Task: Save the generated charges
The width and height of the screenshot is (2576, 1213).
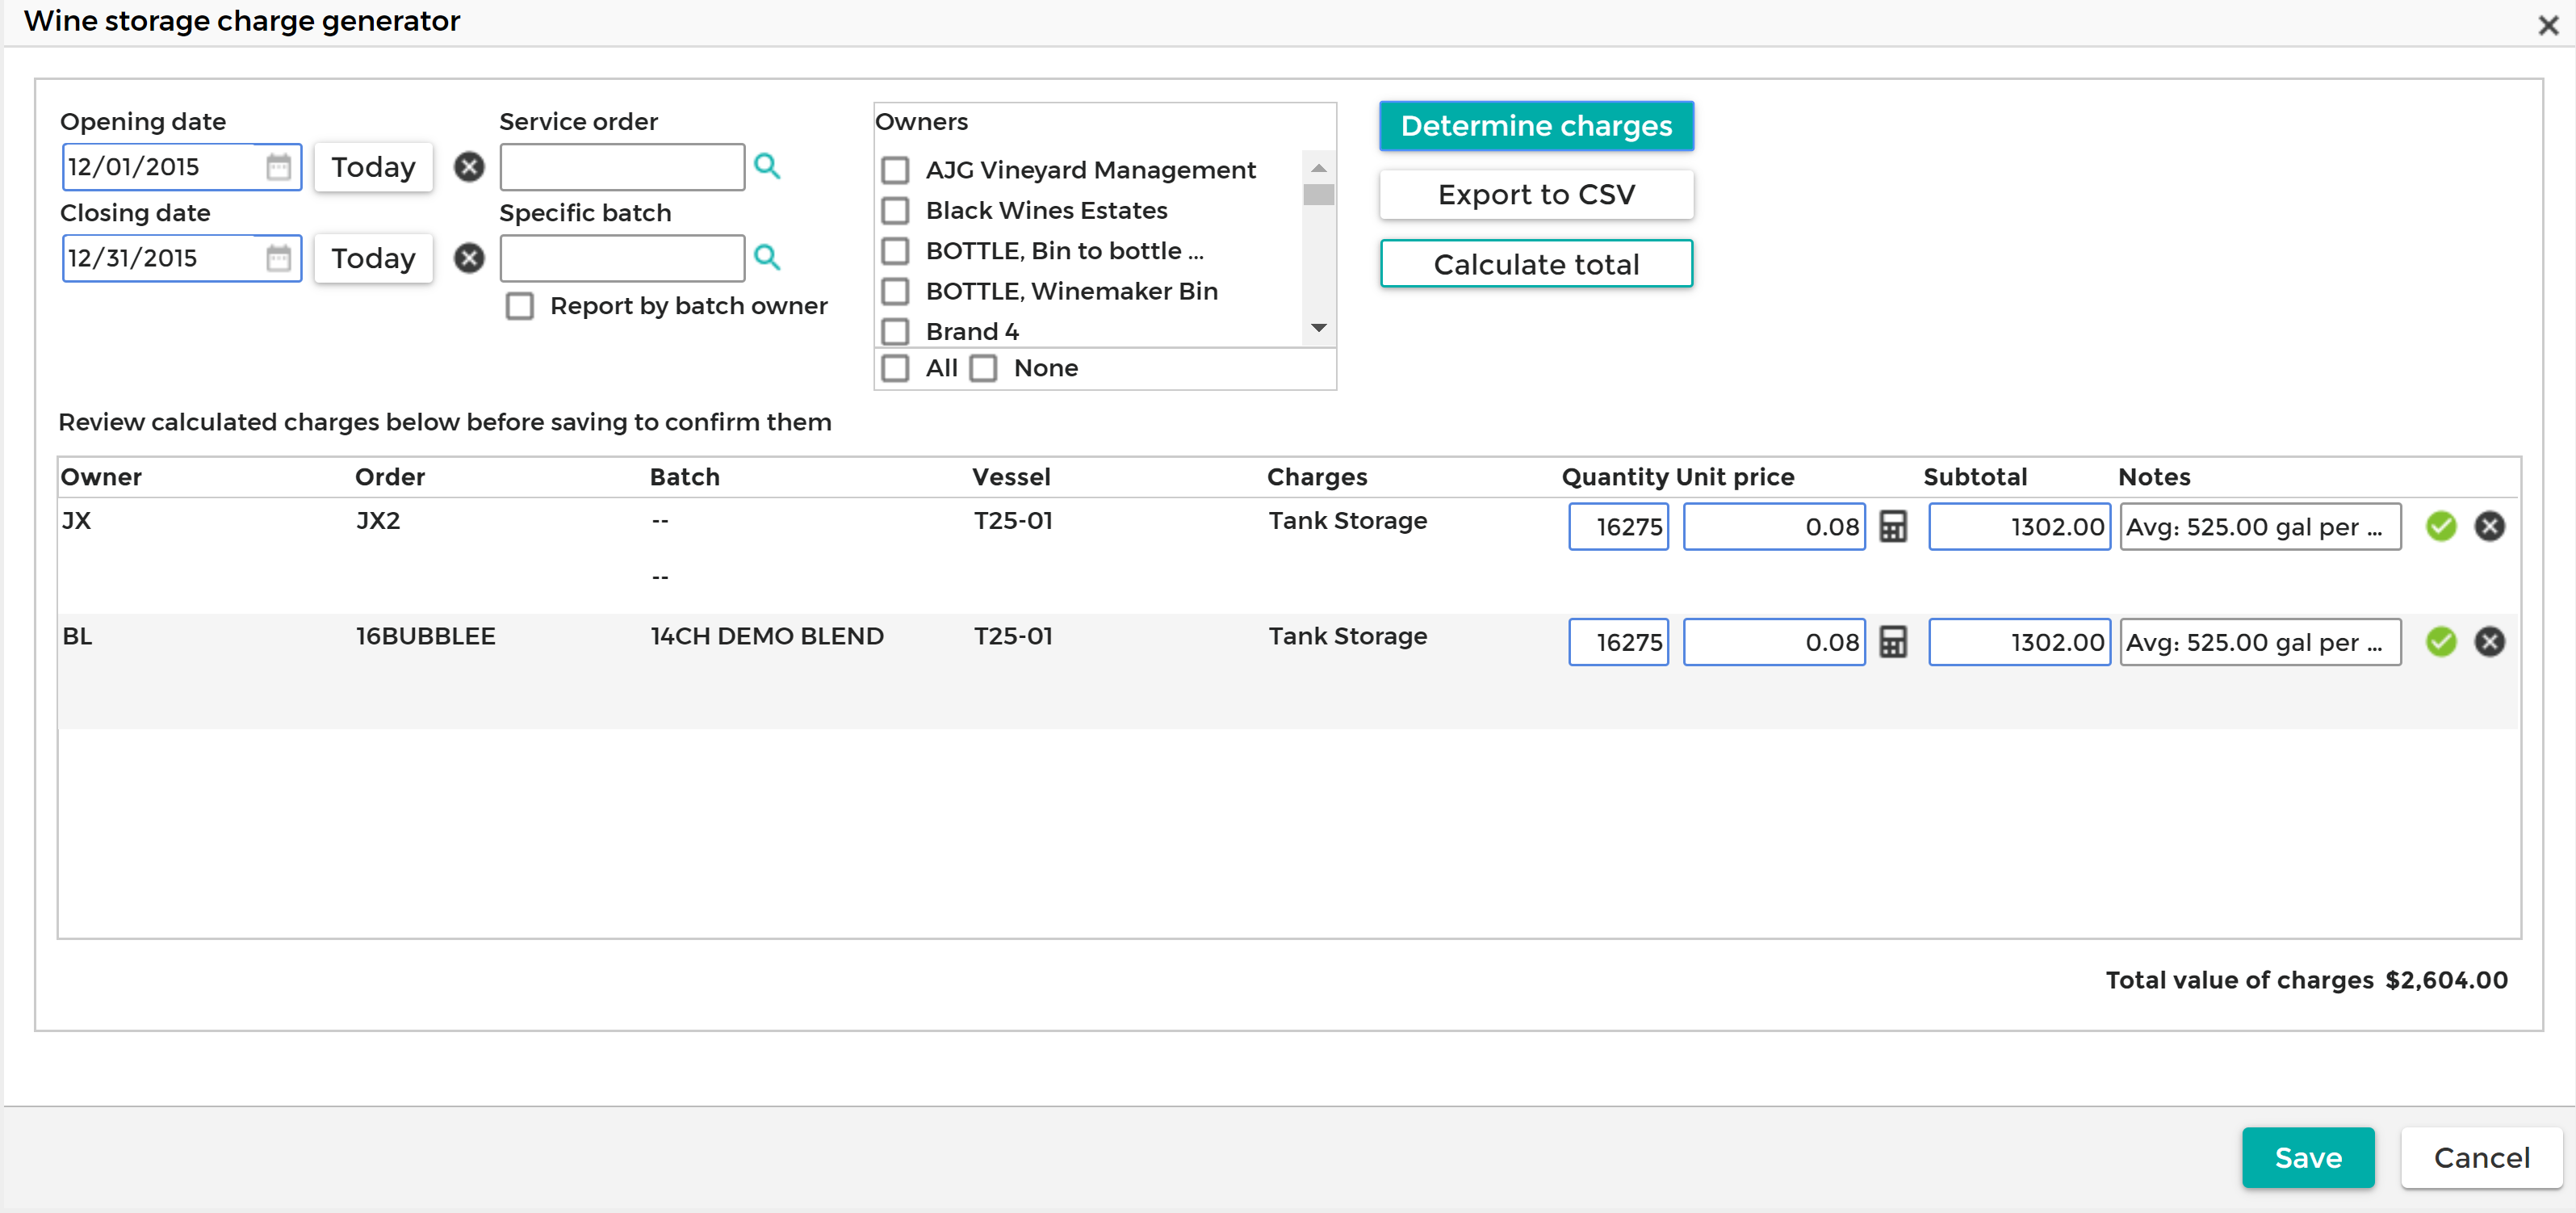Action: pyautogui.click(x=2308, y=1158)
